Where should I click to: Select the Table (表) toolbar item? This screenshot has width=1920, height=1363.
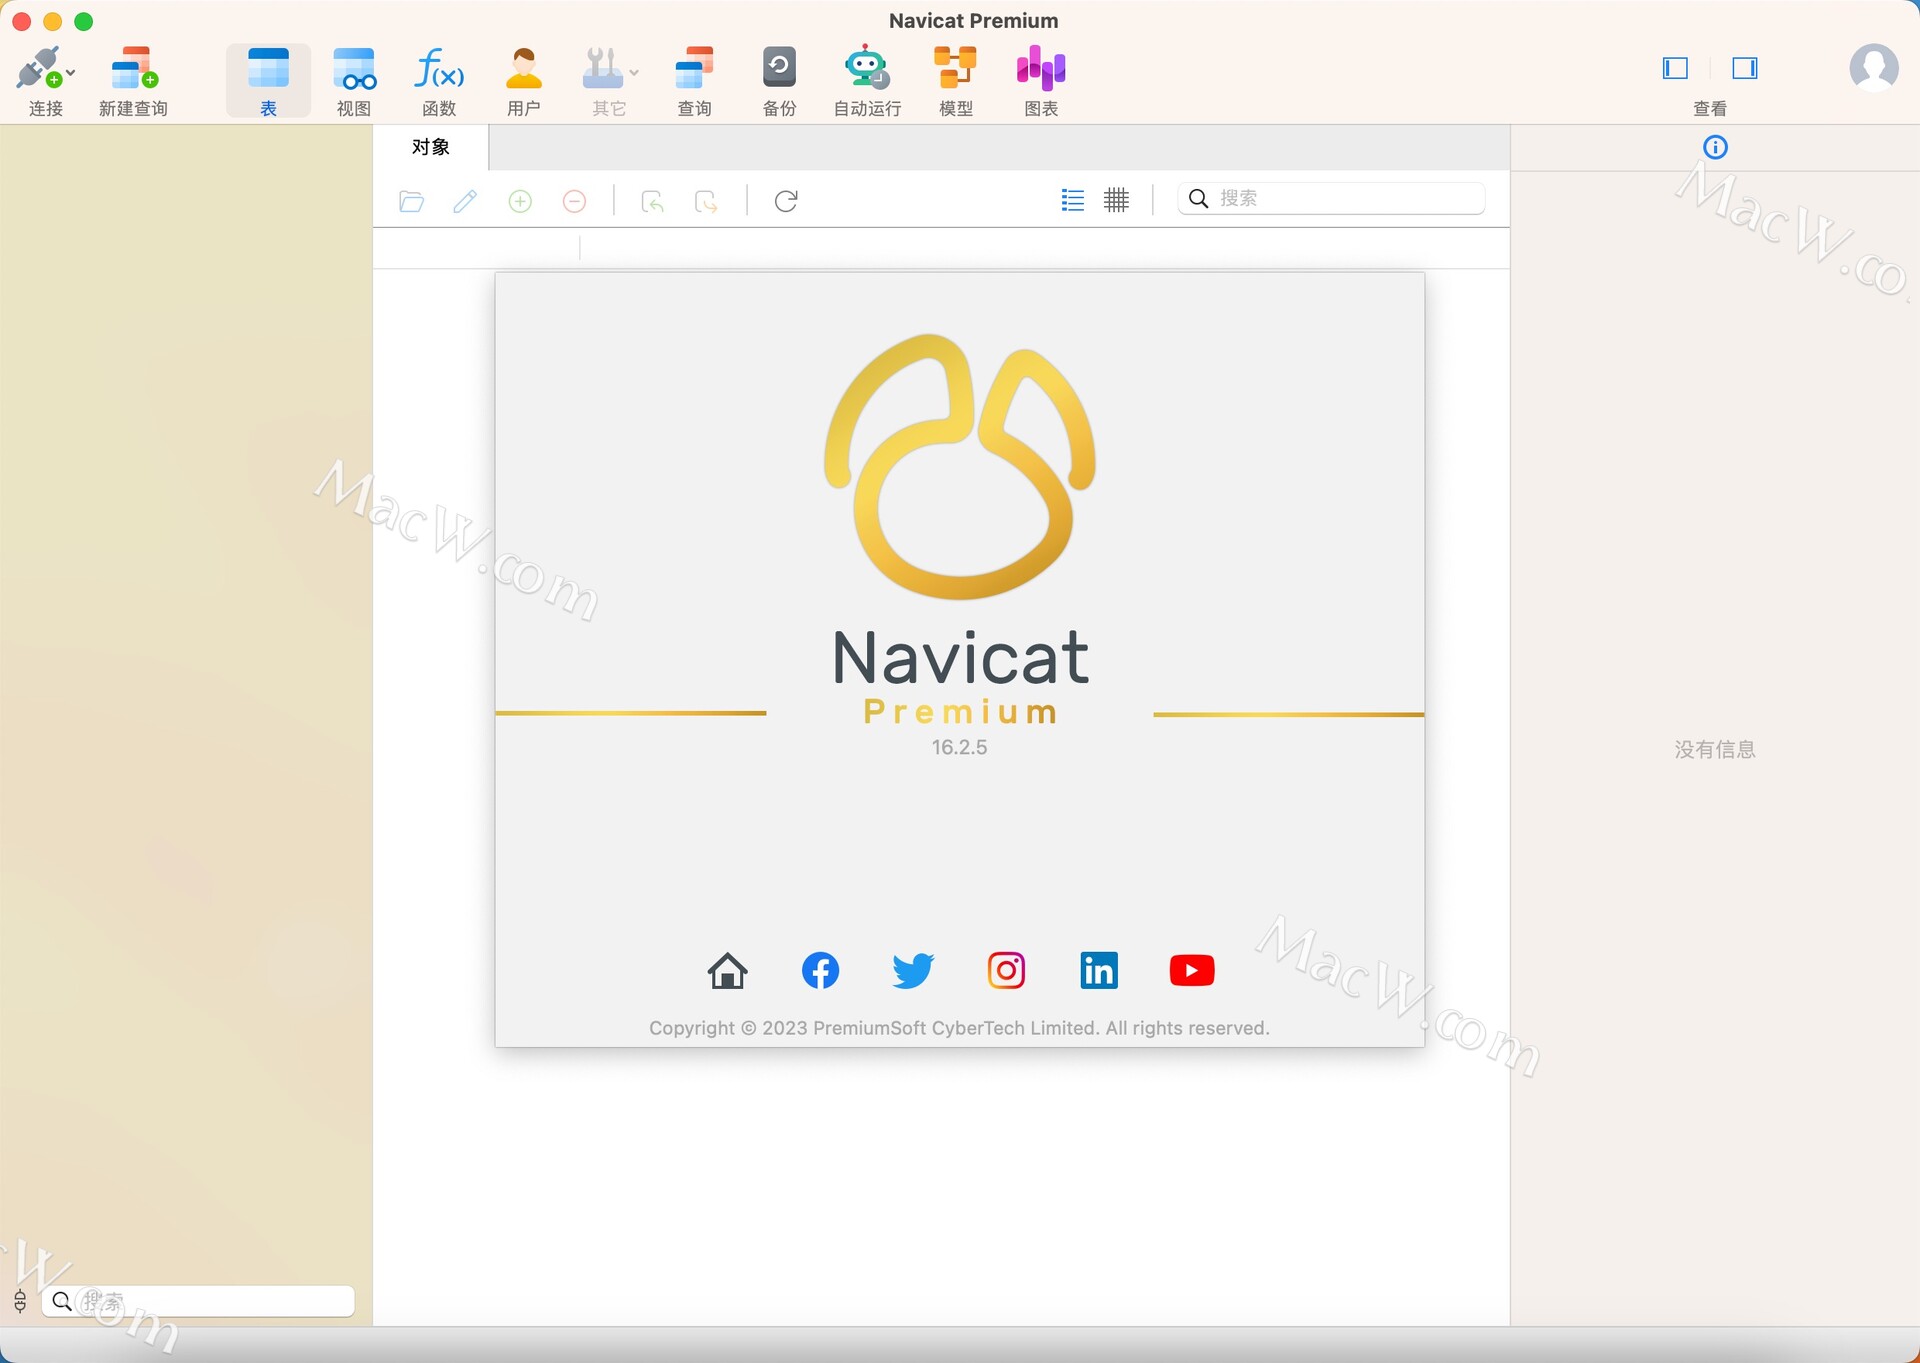click(268, 80)
